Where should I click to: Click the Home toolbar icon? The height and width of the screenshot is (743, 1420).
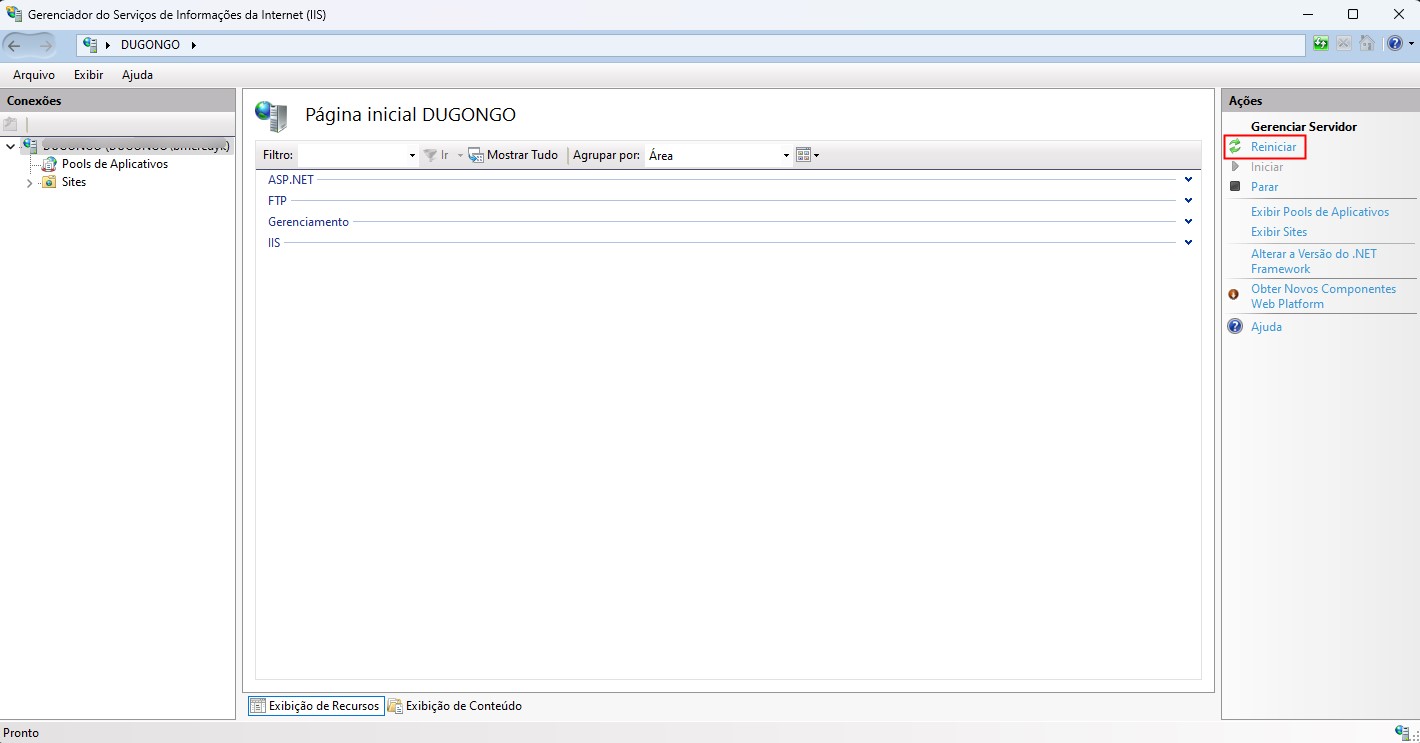(x=1367, y=44)
